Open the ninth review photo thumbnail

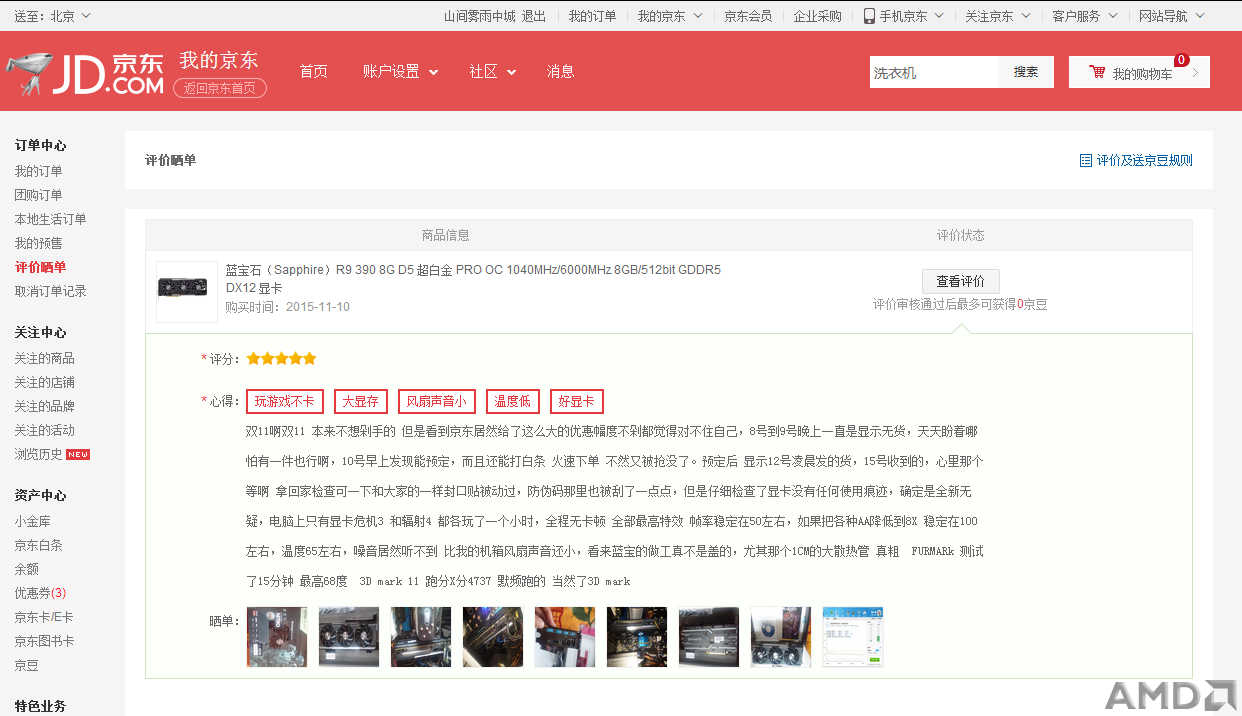[x=853, y=637]
